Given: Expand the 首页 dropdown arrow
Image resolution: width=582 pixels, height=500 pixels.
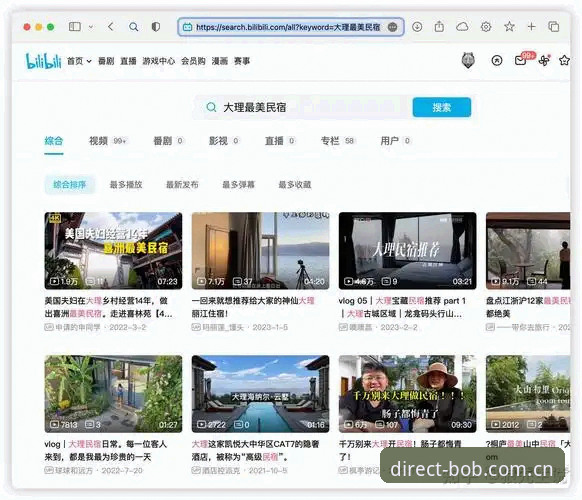Looking at the screenshot, I should click(89, 61).
